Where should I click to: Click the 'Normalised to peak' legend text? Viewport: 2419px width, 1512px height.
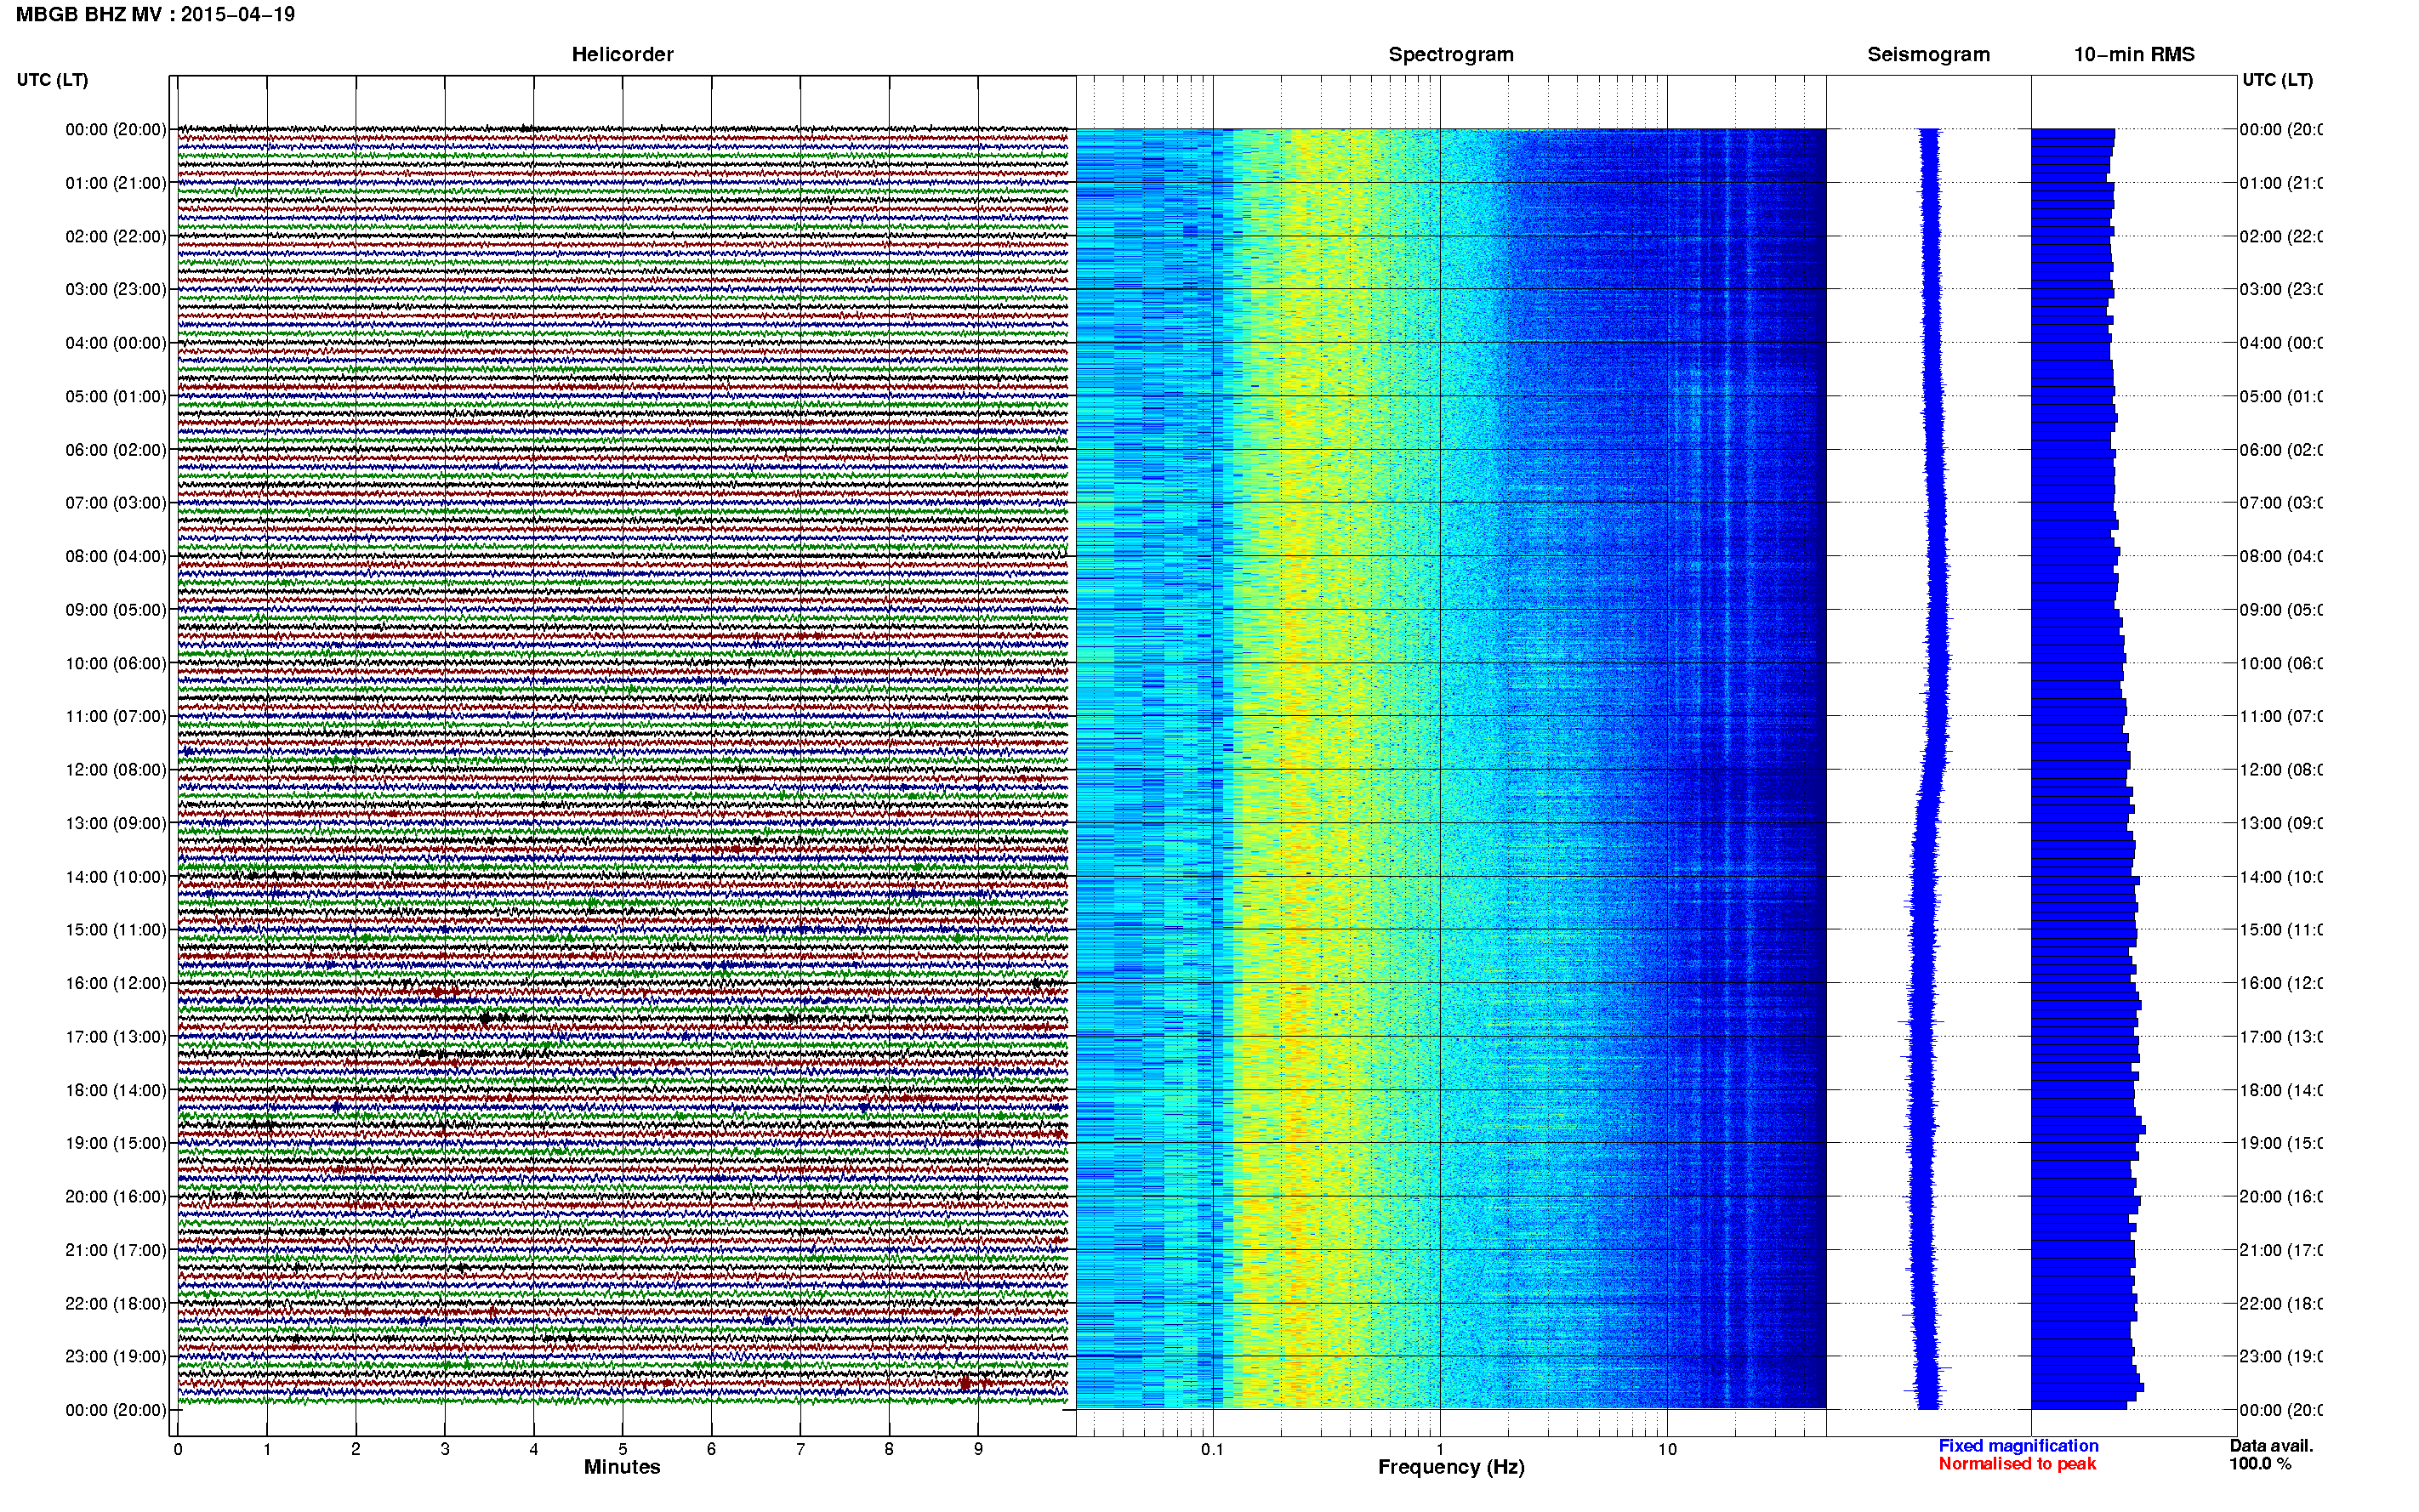pos(2017,1464)
